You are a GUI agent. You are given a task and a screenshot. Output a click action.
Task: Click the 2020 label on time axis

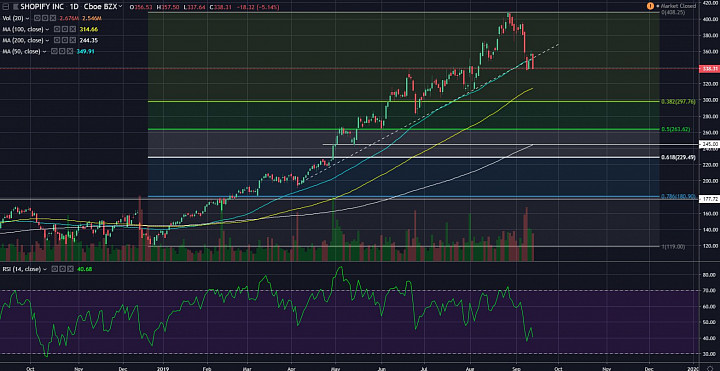point(693,368)
